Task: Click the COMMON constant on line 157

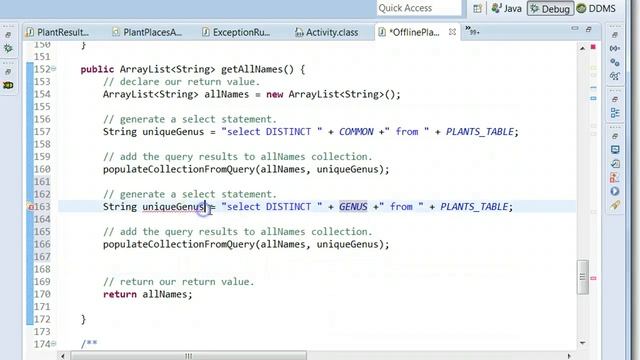Action: (x=356, y=132)
